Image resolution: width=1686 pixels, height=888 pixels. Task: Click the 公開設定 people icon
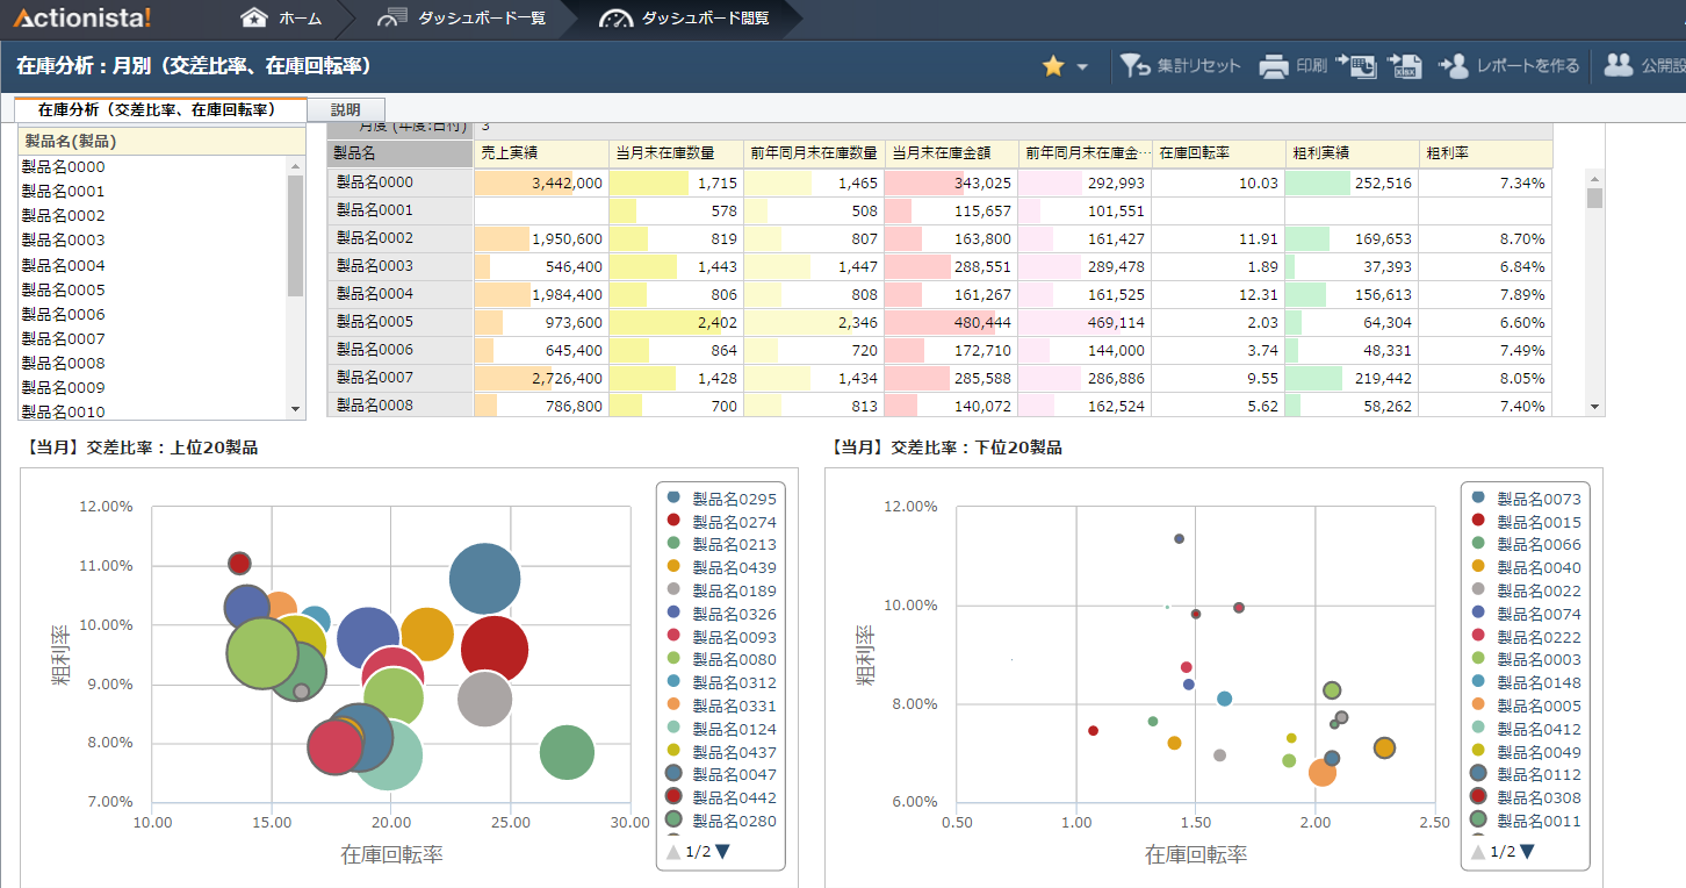(1618, 65)
